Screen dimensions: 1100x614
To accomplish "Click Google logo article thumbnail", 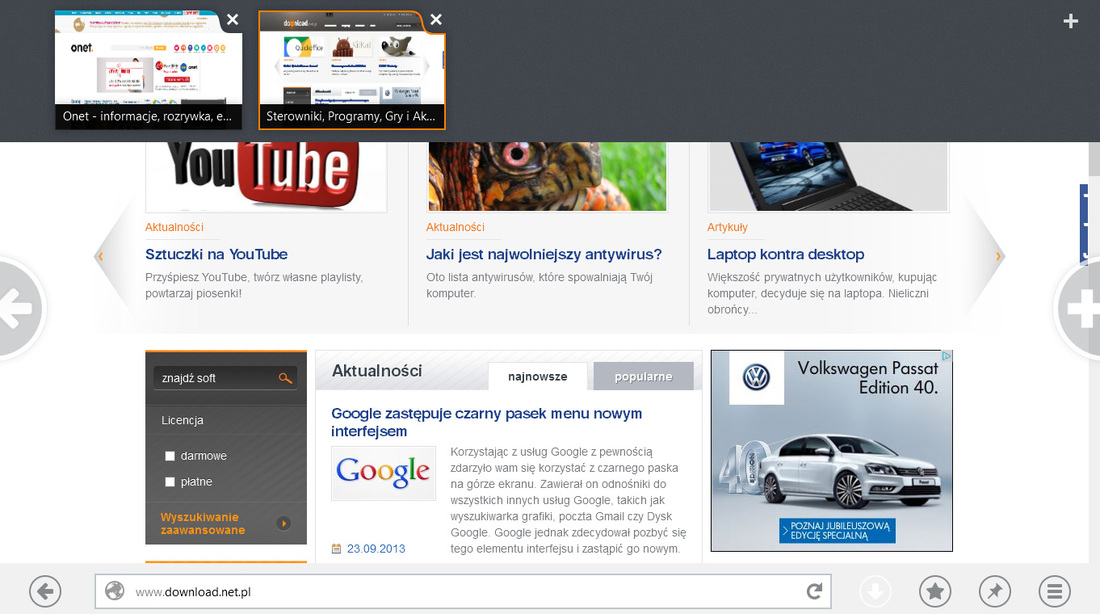I will [383, 473].
